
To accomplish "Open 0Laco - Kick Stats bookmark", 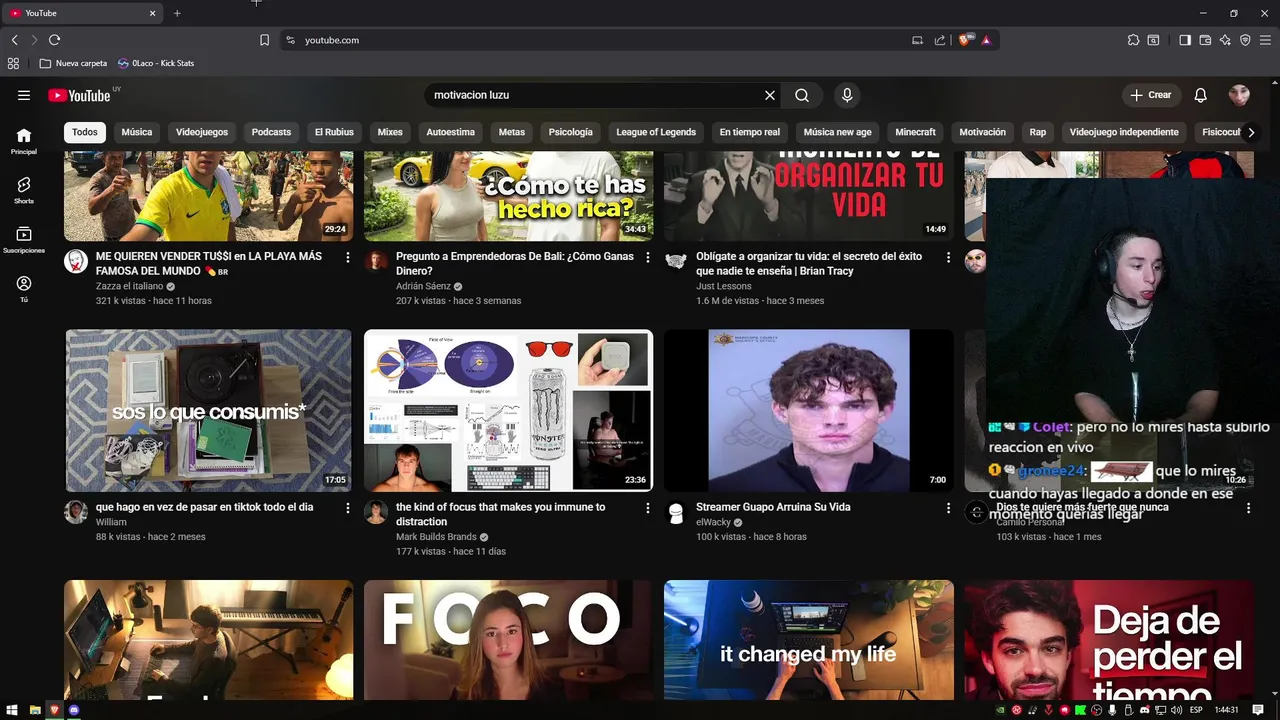I will click(155, 63).
